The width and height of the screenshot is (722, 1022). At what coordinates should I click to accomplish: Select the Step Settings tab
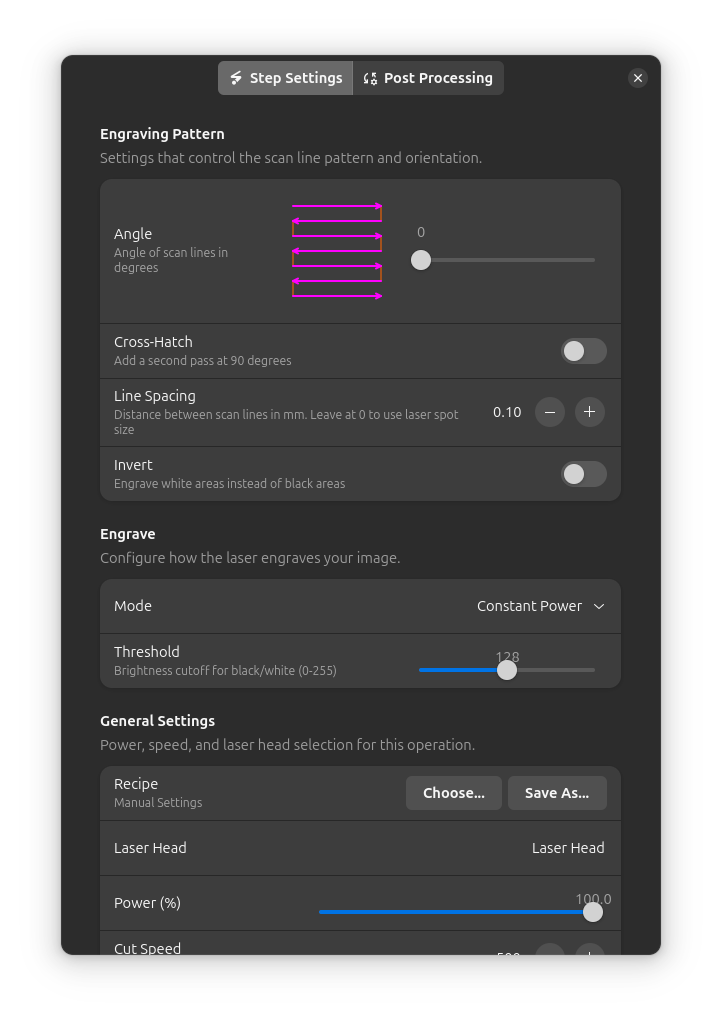pos(285,77)
